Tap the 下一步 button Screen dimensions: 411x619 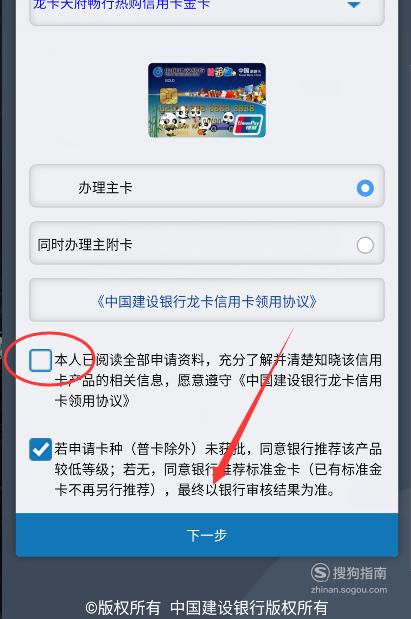(207, 535)
